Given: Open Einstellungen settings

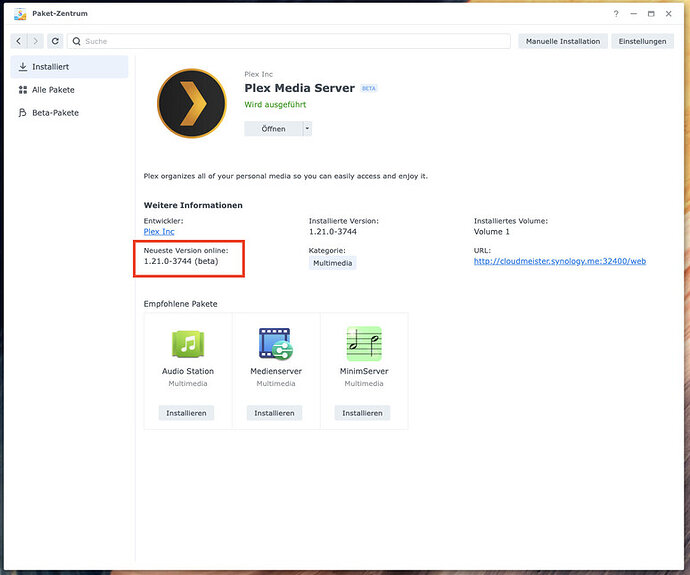Looking at the screenshot, I should click(x=642, y=41).
